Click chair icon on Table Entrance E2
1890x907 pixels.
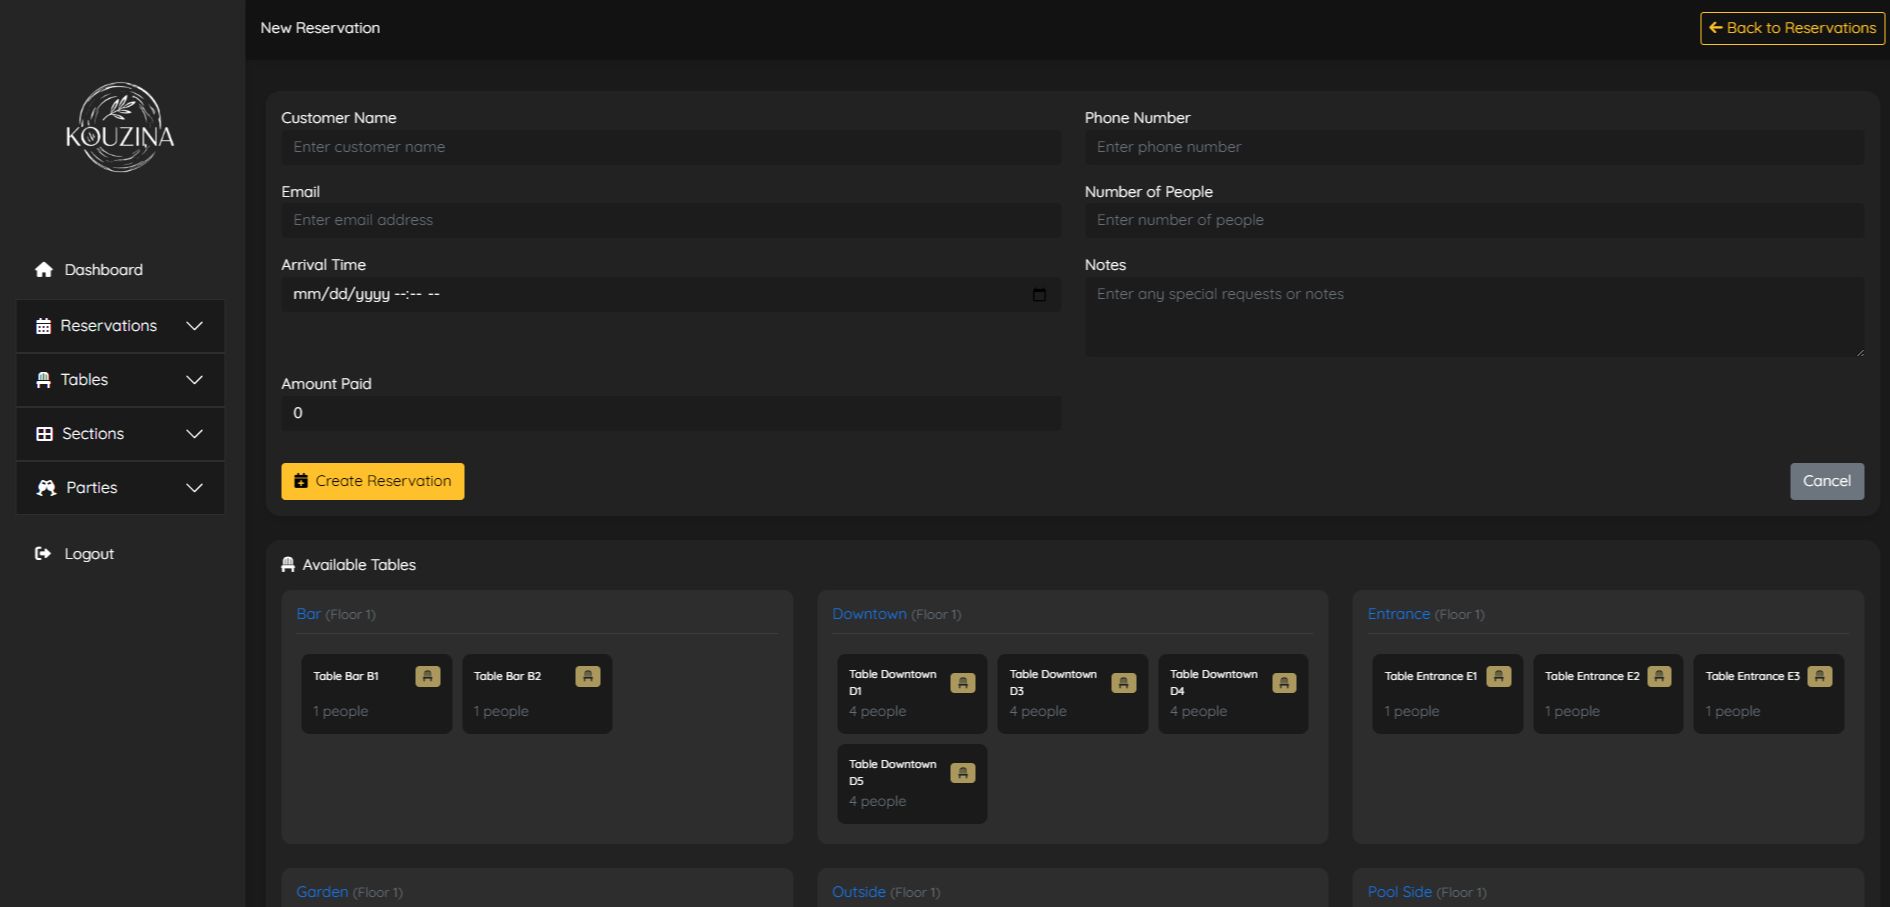pos(1659,677)
